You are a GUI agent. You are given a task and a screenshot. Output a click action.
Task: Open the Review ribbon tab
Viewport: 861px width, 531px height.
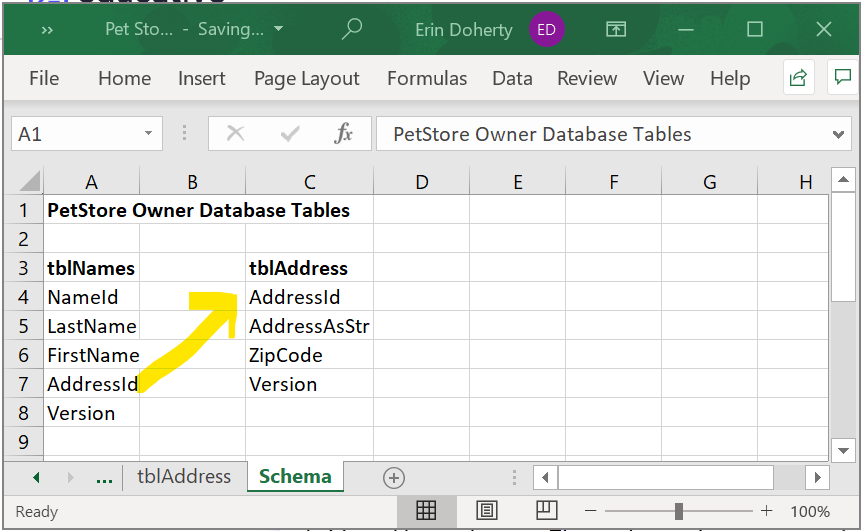587,78
